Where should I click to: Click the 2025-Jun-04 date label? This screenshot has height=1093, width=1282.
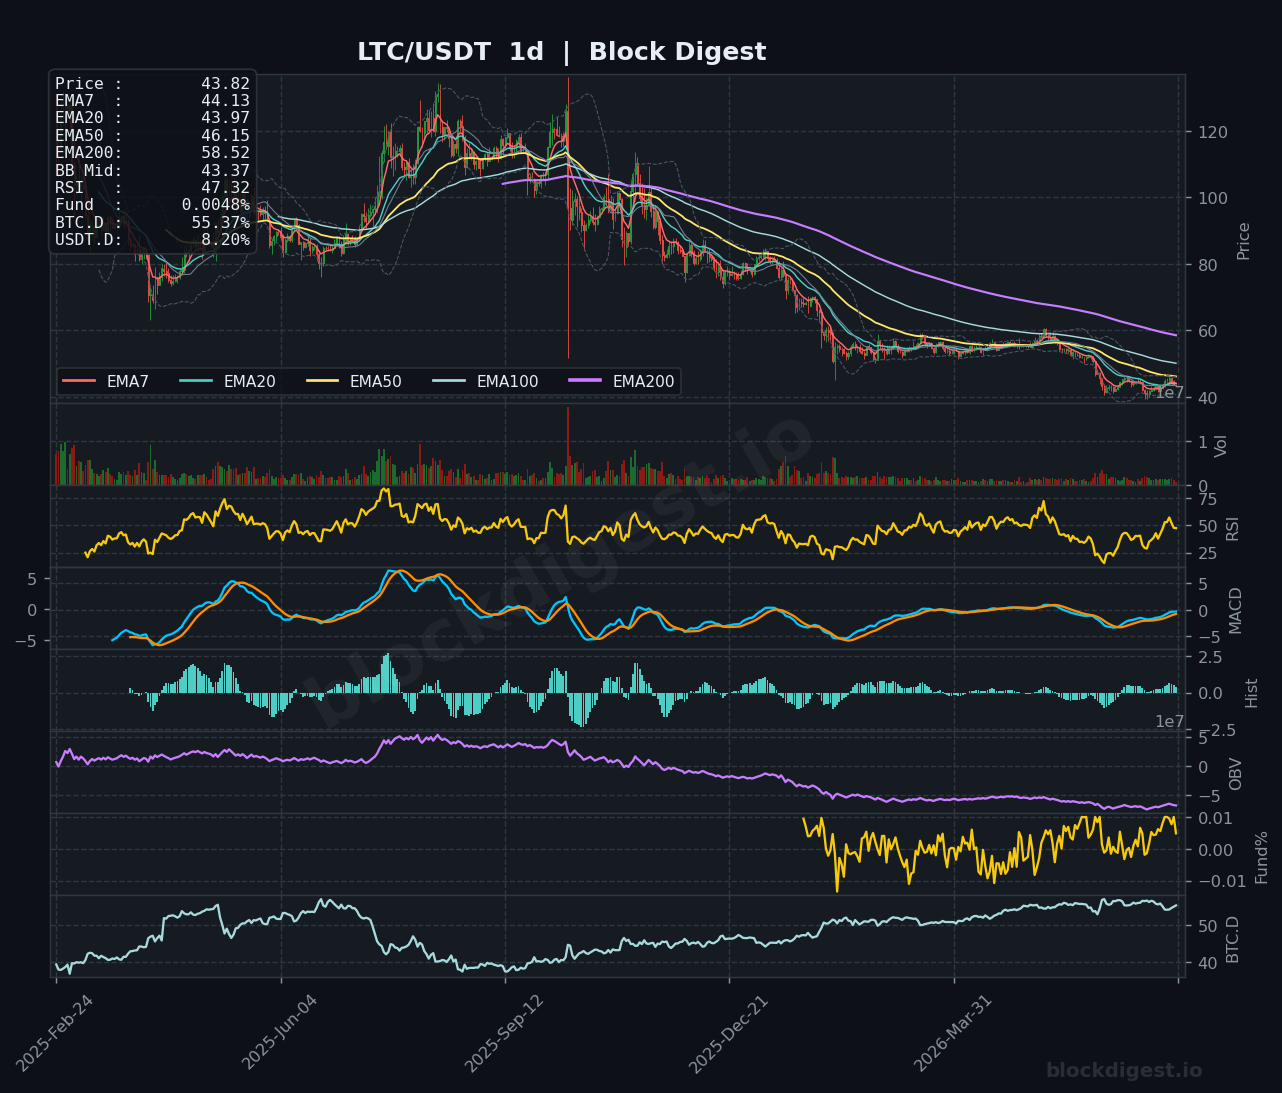point(281,1034)
